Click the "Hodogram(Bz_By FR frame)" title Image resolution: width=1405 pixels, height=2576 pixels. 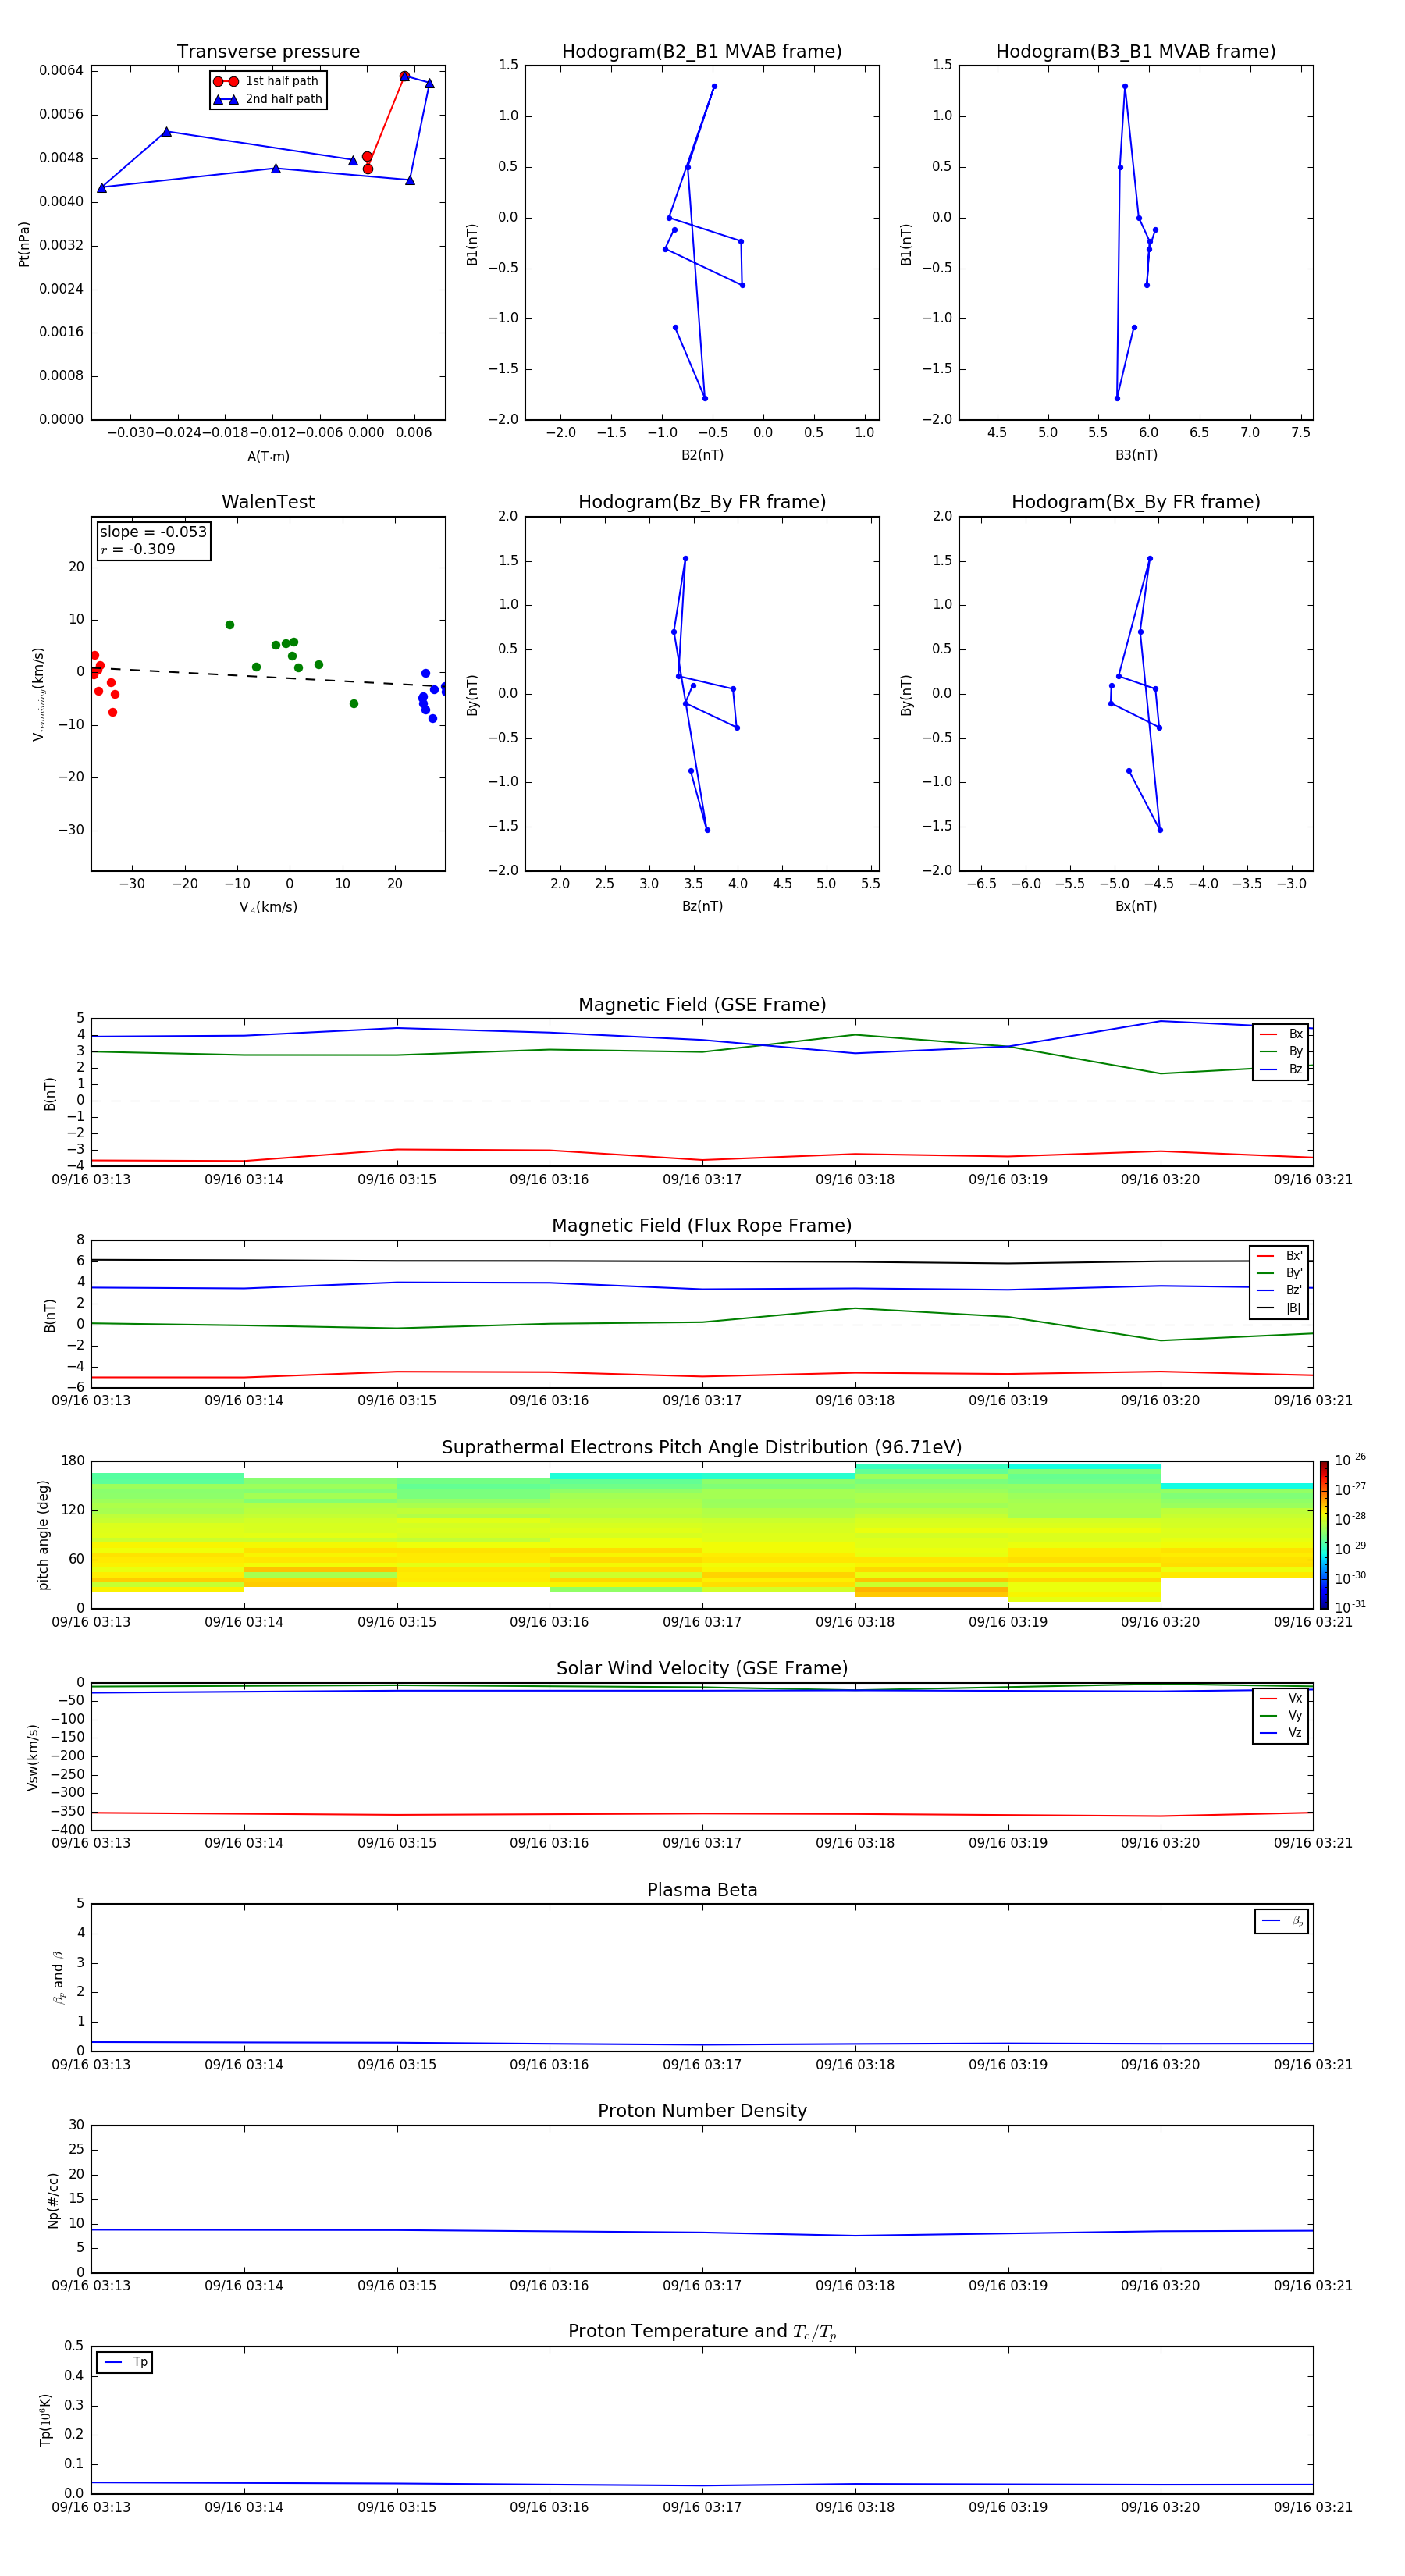[702, 502]
